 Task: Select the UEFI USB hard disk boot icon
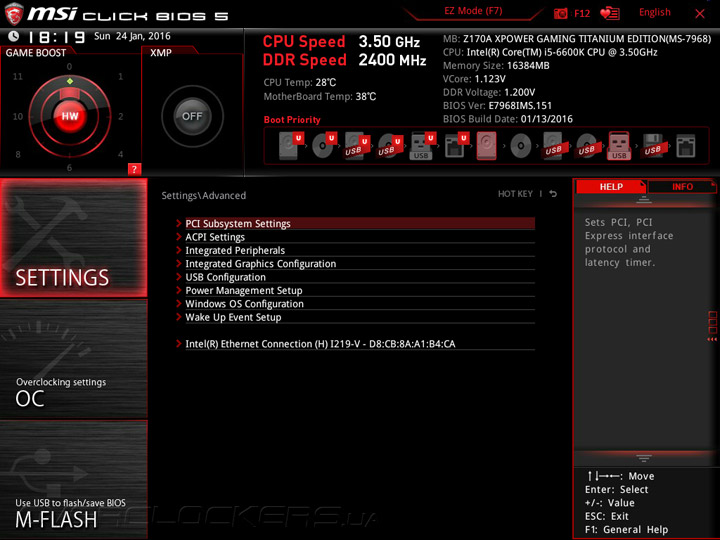(x=357, y=145)
